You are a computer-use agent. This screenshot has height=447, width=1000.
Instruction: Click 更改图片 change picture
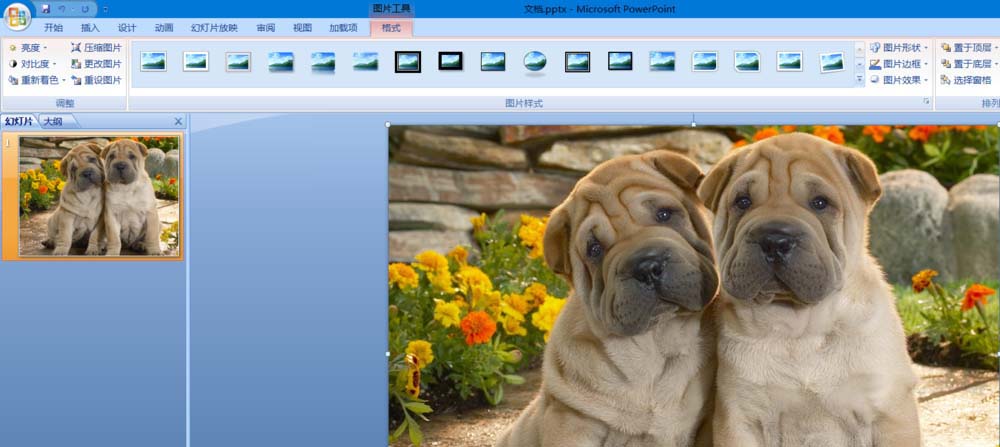pyautogui.click(x=96, y=64)
